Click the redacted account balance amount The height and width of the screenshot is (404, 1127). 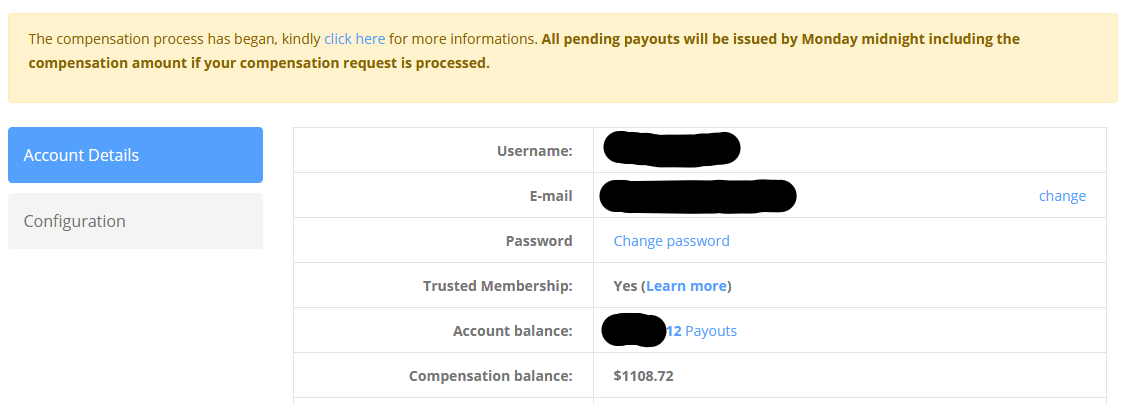pos(634,330)
